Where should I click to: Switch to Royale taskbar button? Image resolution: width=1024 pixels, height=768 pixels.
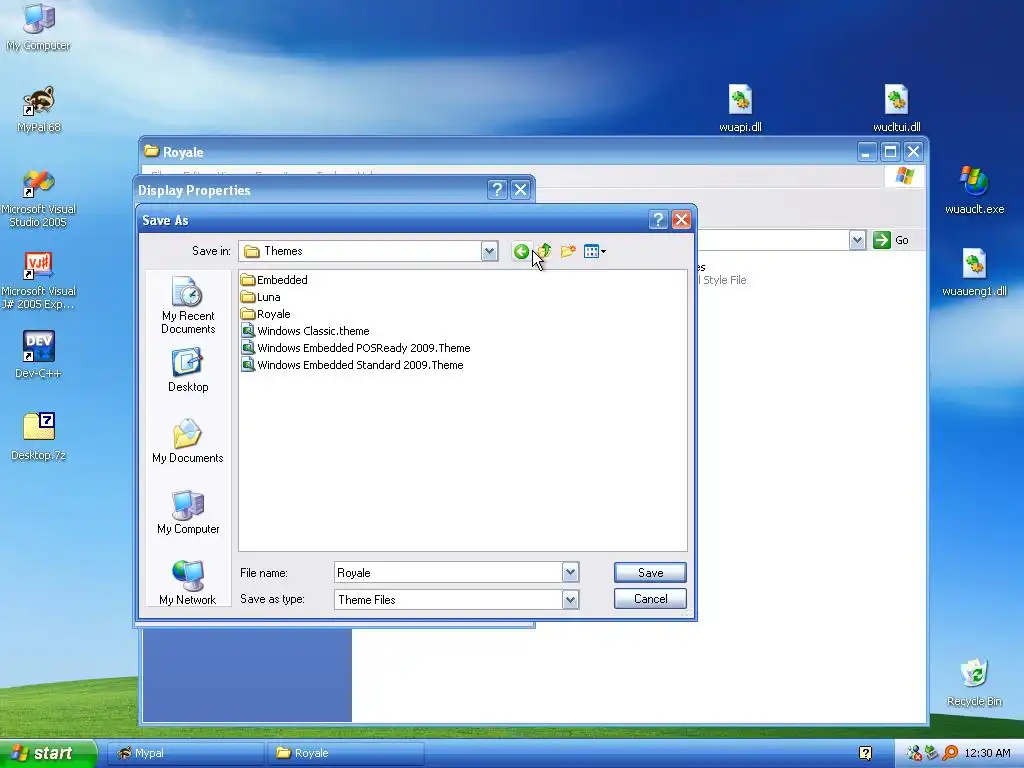point(346,753)
